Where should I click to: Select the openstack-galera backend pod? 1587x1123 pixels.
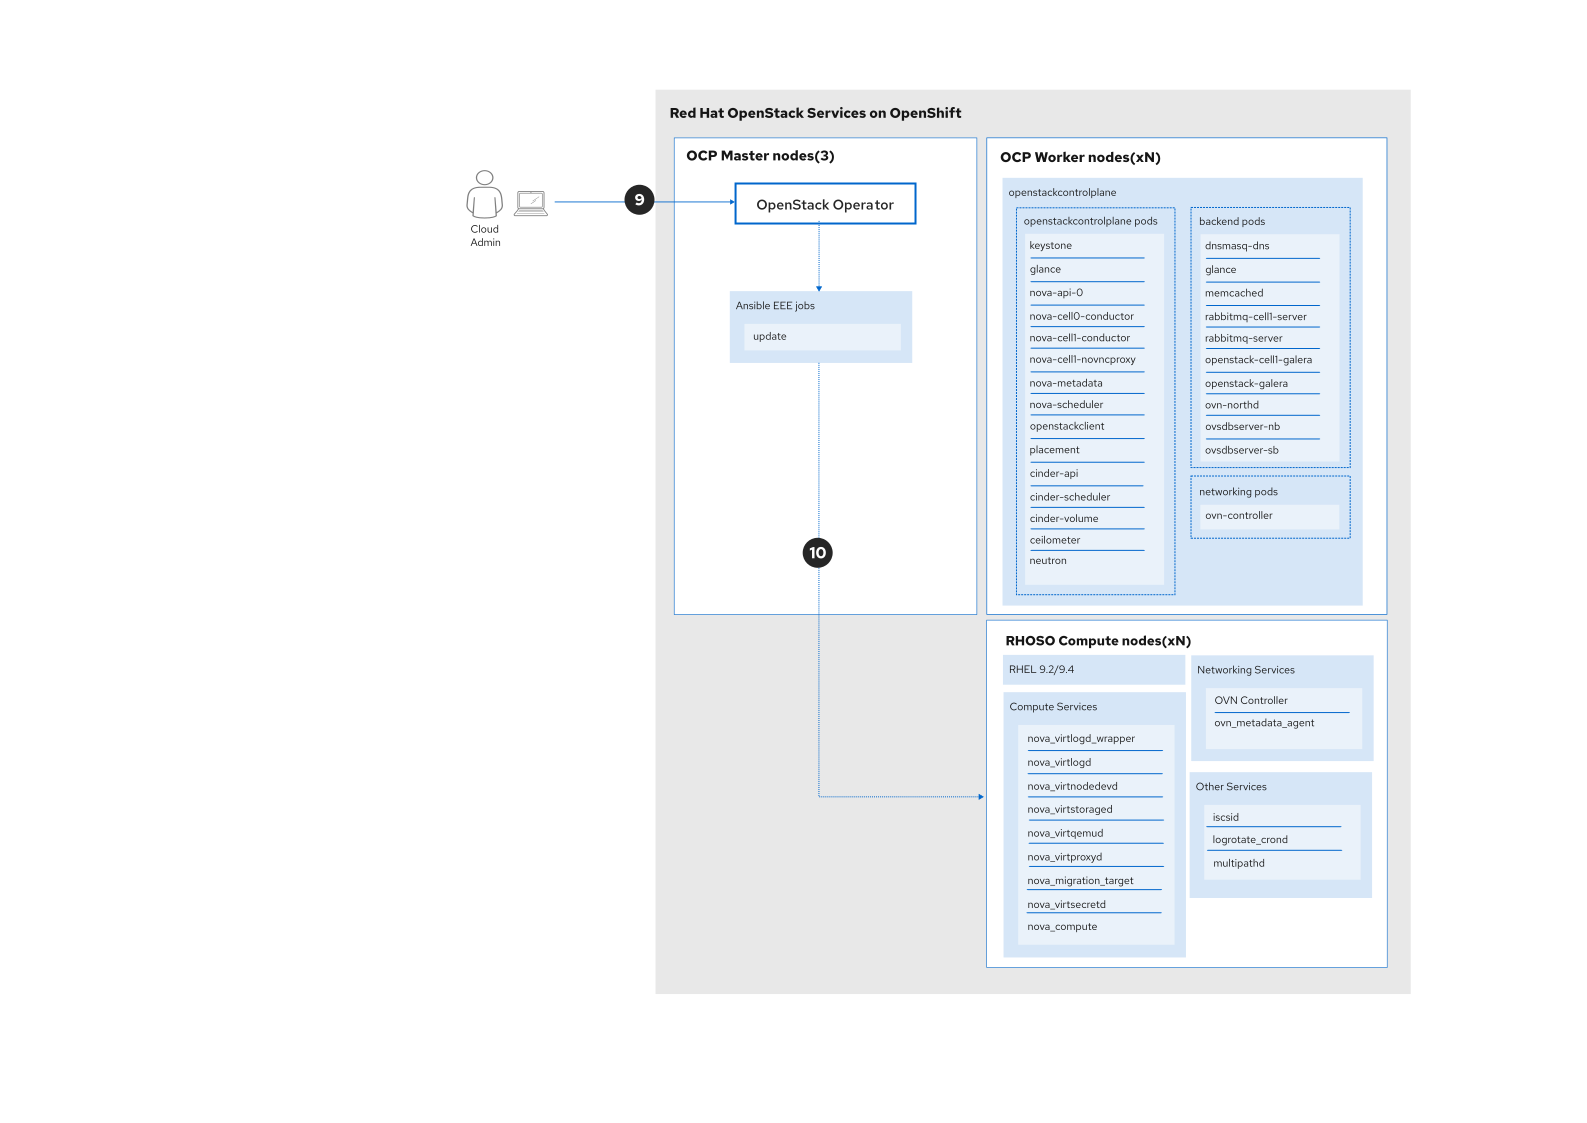click(x=1246, y=384)
